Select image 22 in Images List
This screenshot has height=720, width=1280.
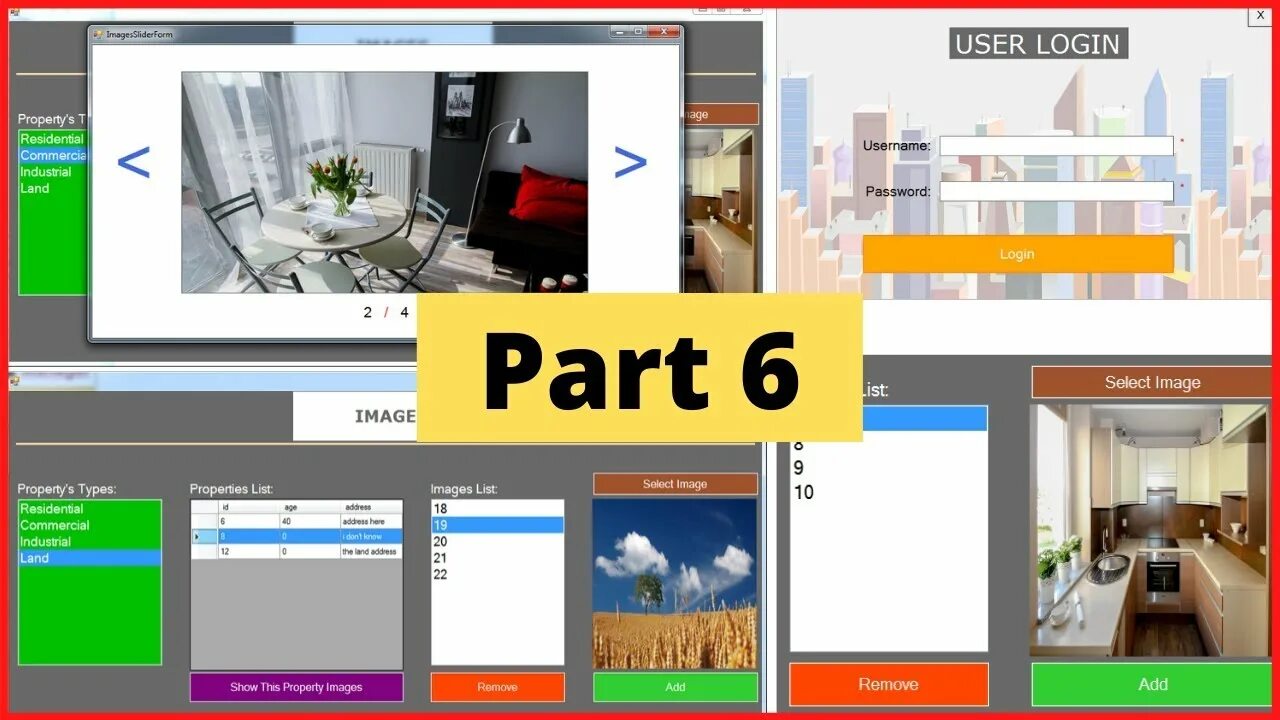coord(497,574)
